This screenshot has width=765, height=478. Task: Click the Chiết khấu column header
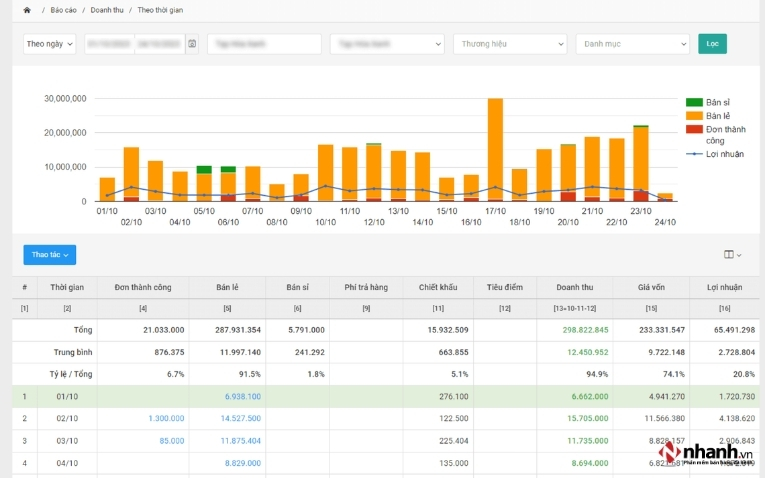[438, 287]
